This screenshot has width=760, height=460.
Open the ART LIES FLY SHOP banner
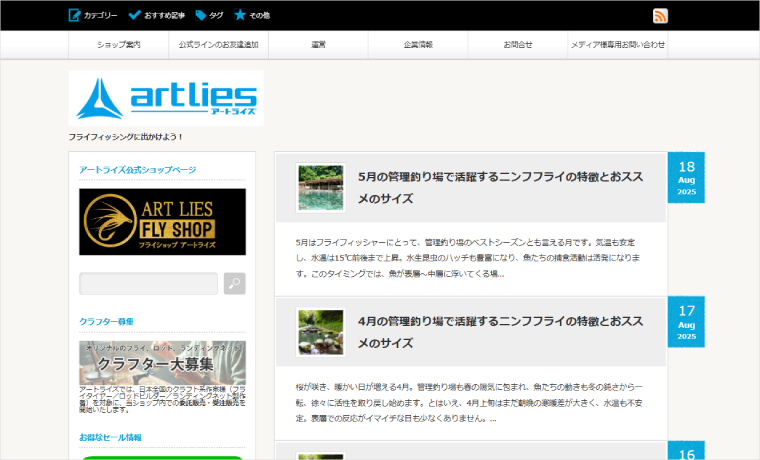162,221
